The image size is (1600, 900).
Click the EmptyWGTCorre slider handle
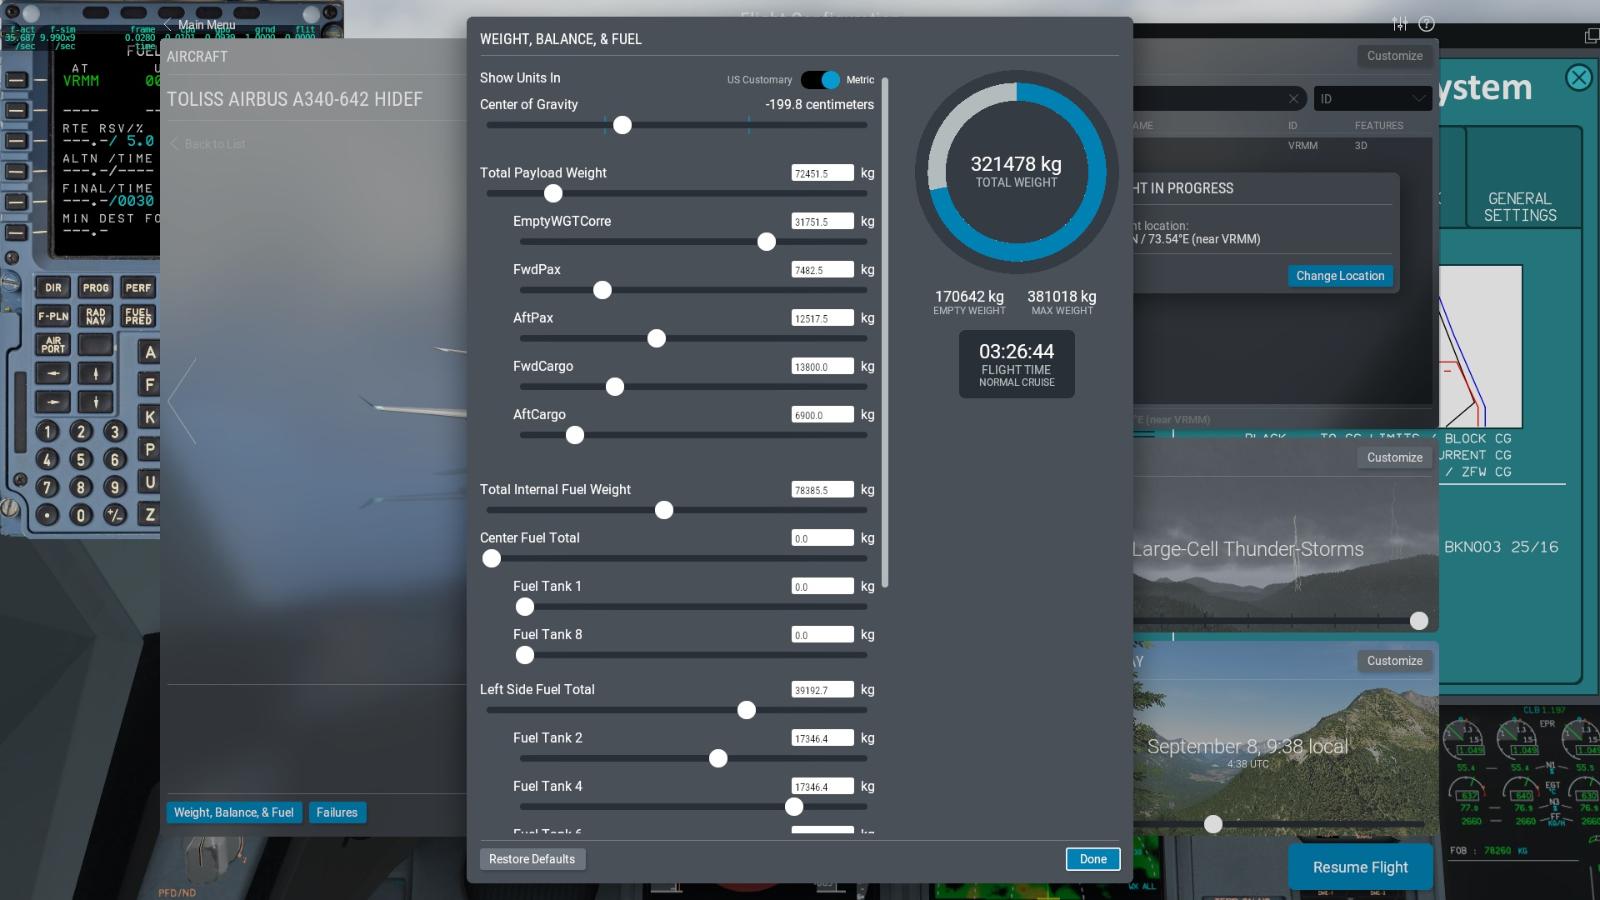coord(766,242)
